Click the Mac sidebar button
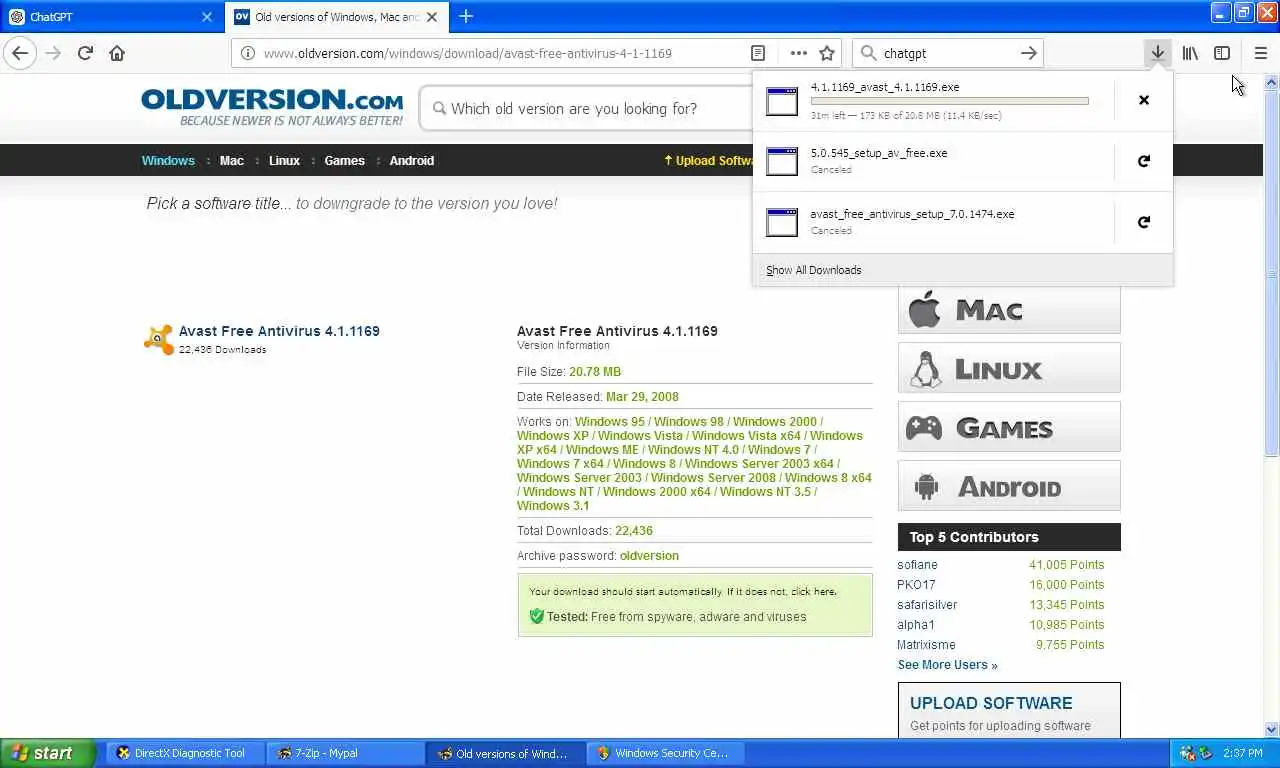 1009,309
